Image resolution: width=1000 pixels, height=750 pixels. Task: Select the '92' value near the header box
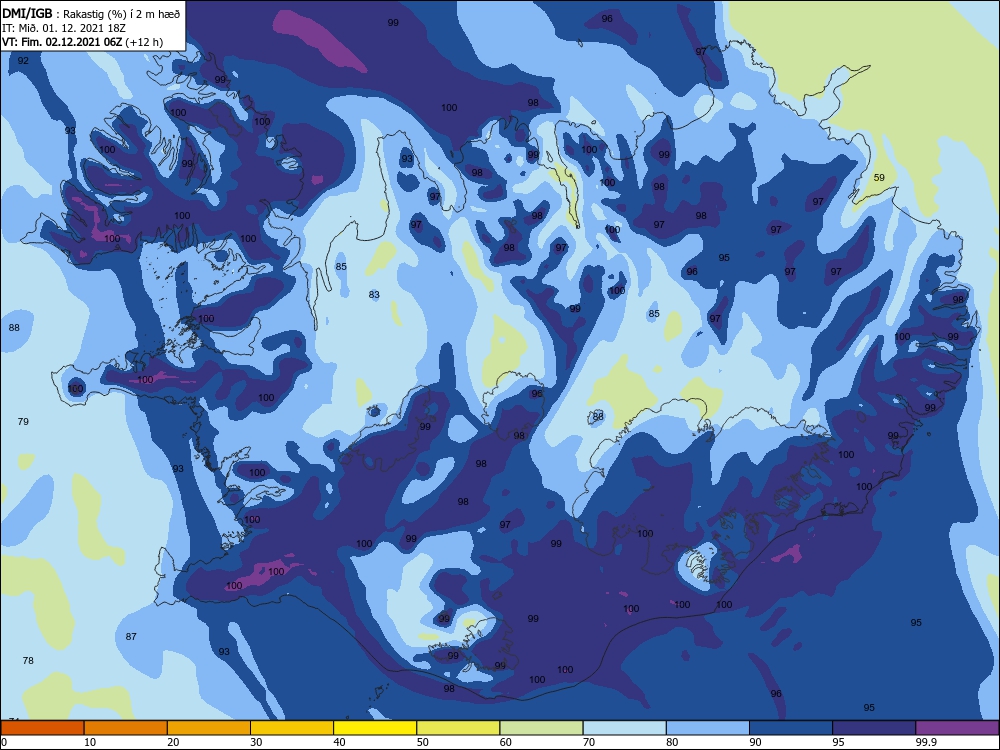tap(23, 61)
